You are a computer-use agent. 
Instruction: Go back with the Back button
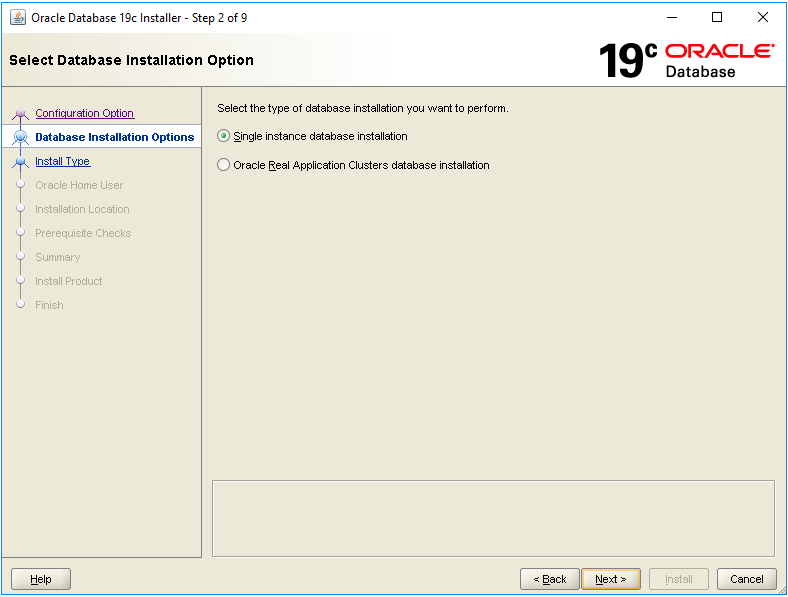550,579
